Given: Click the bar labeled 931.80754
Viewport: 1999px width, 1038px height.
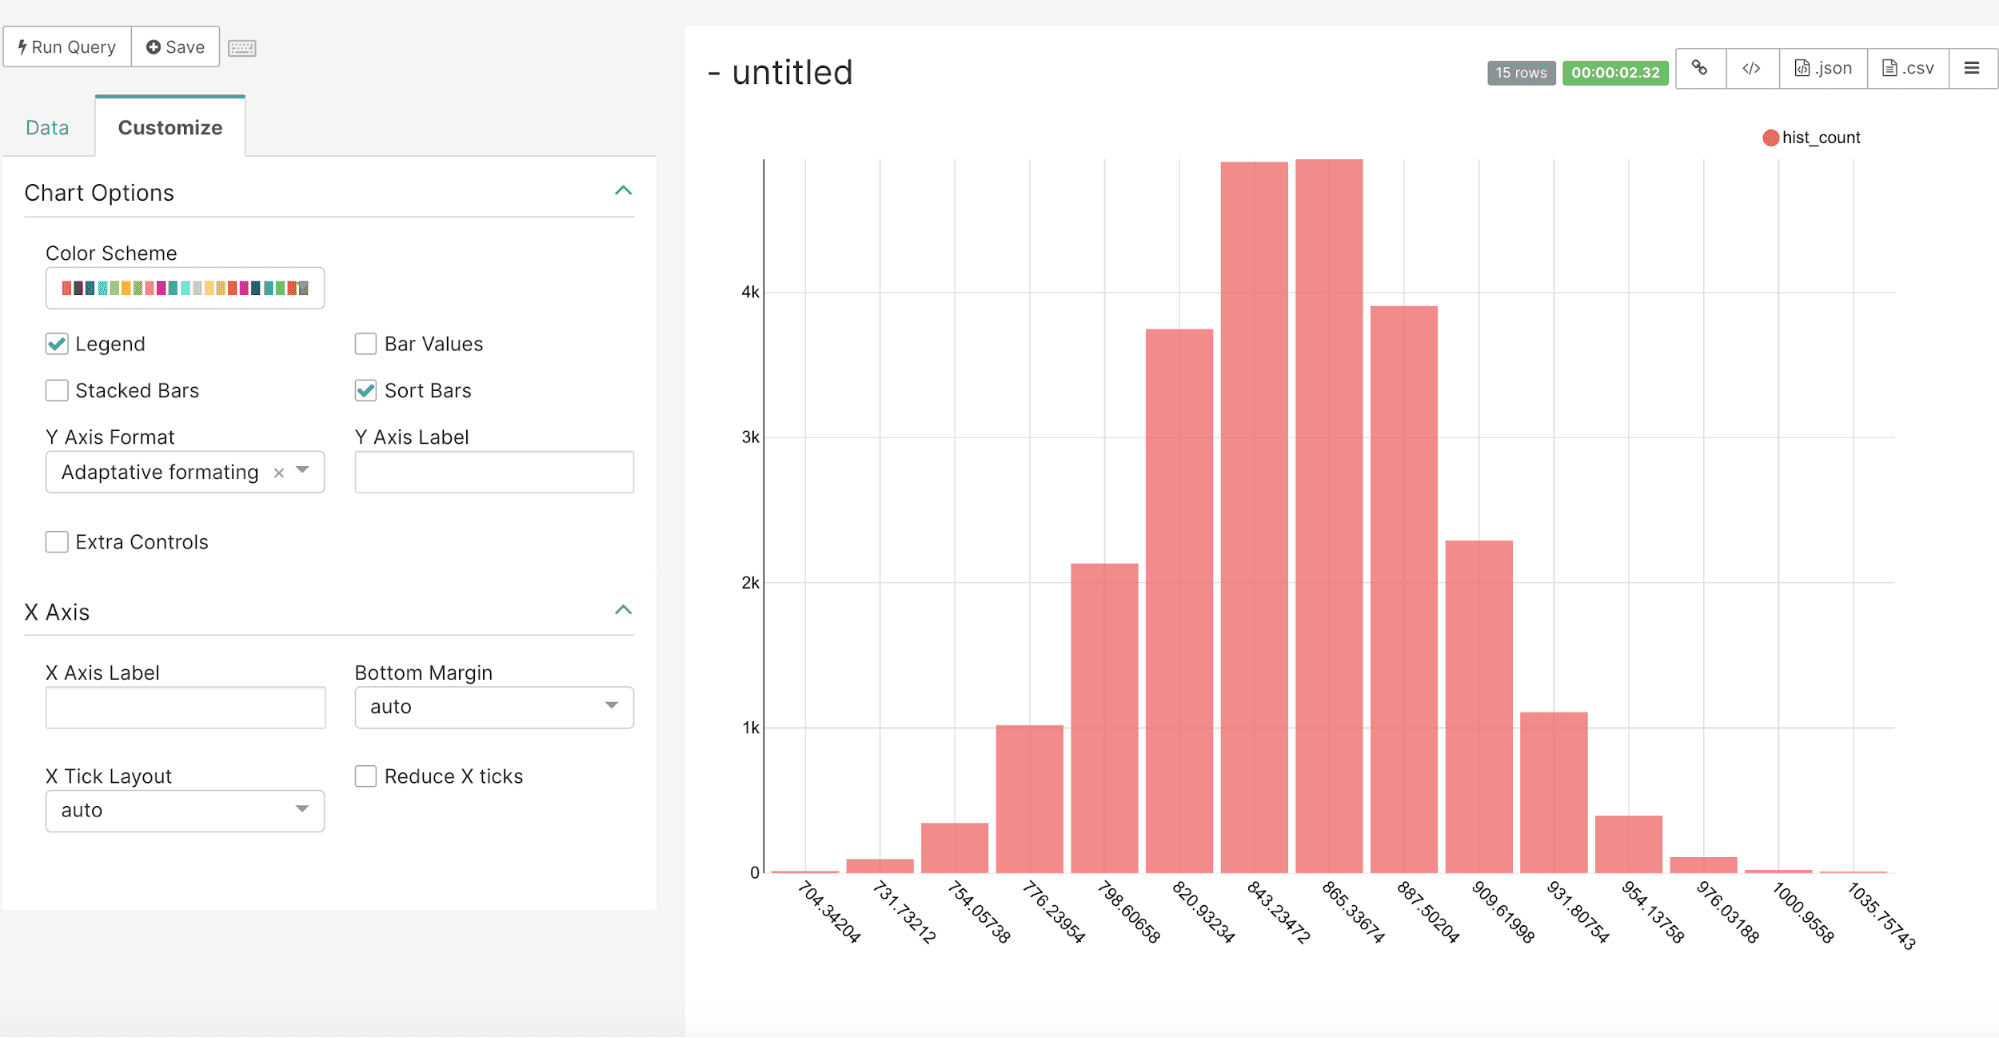Looking at the screenshot, I should pos(1554,793).
